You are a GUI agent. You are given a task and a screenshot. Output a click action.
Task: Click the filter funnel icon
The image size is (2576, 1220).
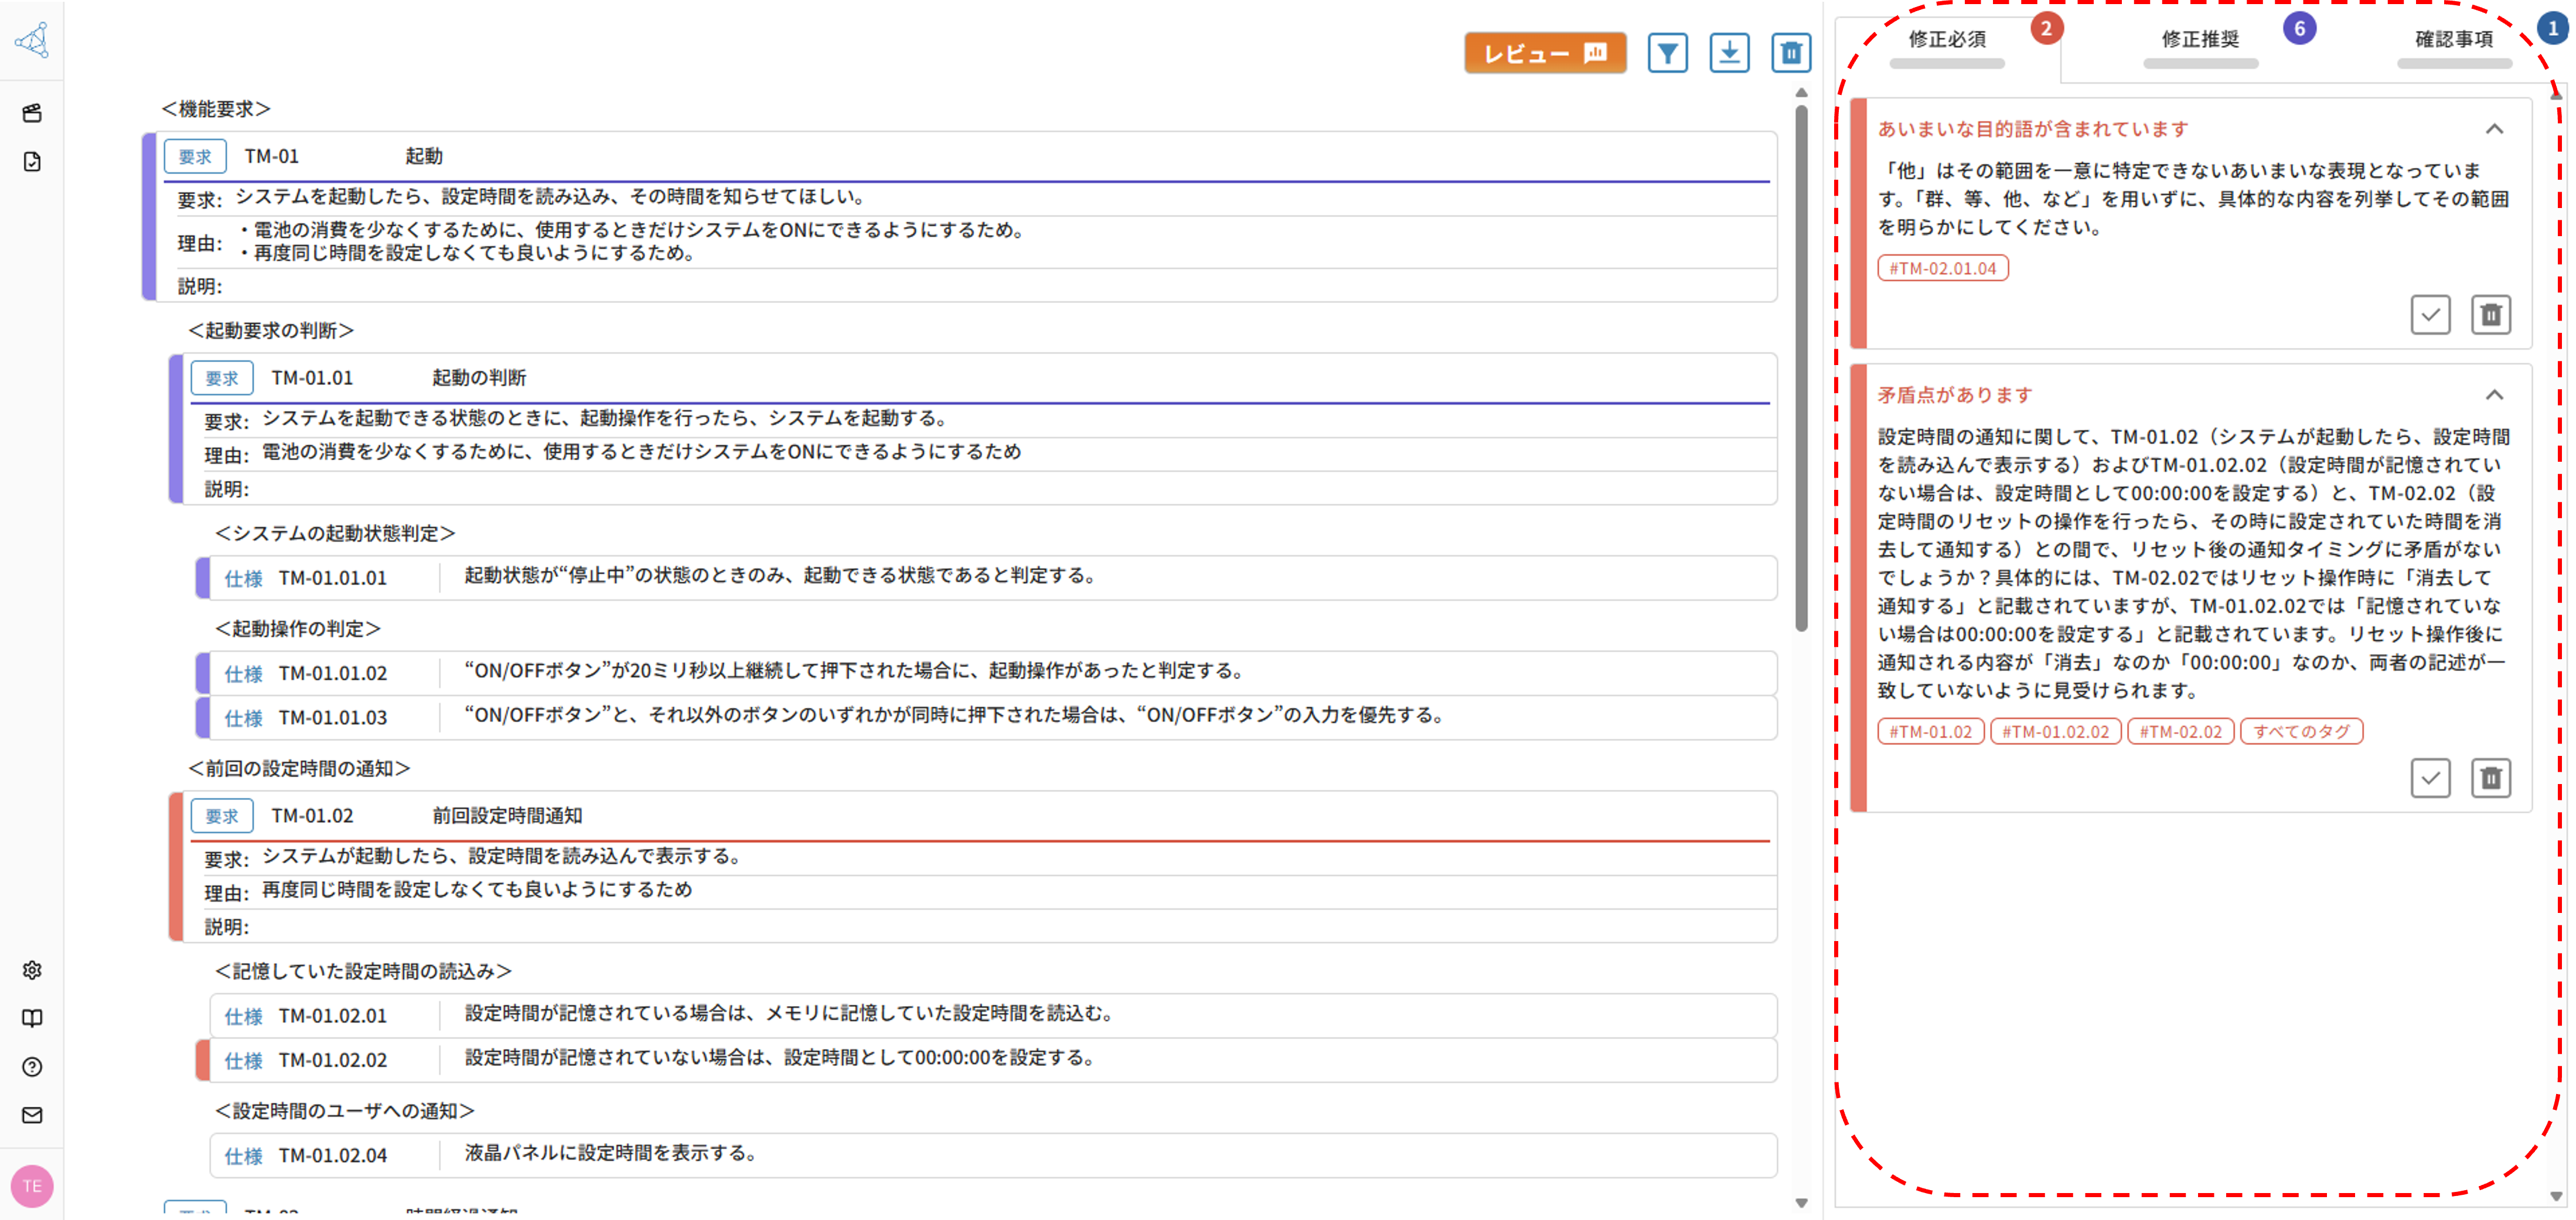point(1667,53)
